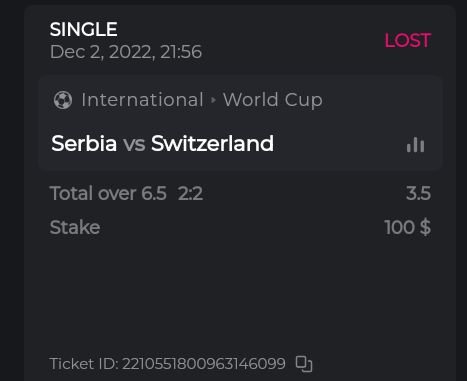Open the World Cup tournament link
The width and height of the screenshot is (467, 381).
pos(273,100)
